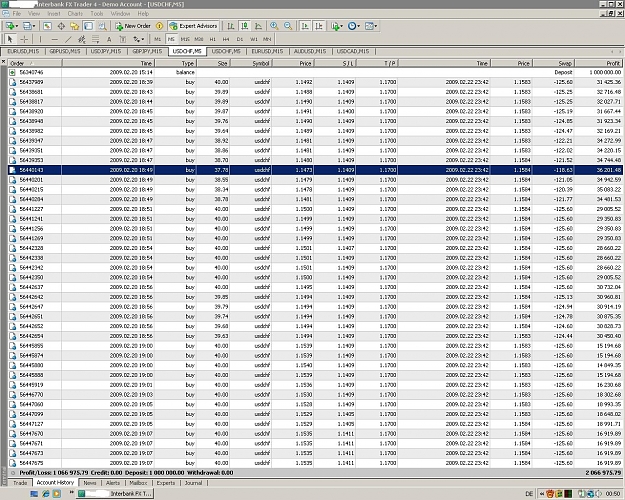Select order row 56440143
Viewport: 625px width, 500px height.
(x=315, y=170)
